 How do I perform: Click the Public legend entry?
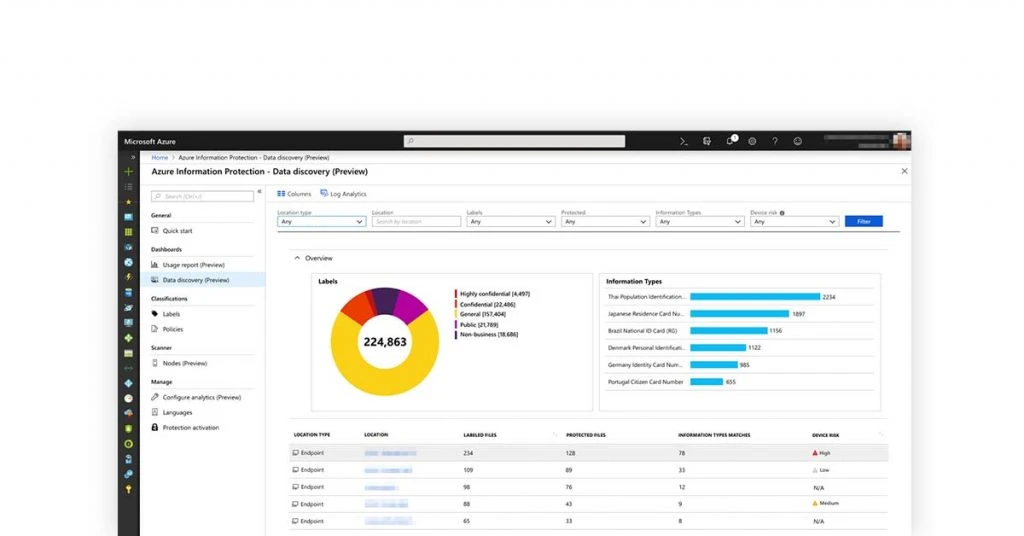[x=479, y=324]
